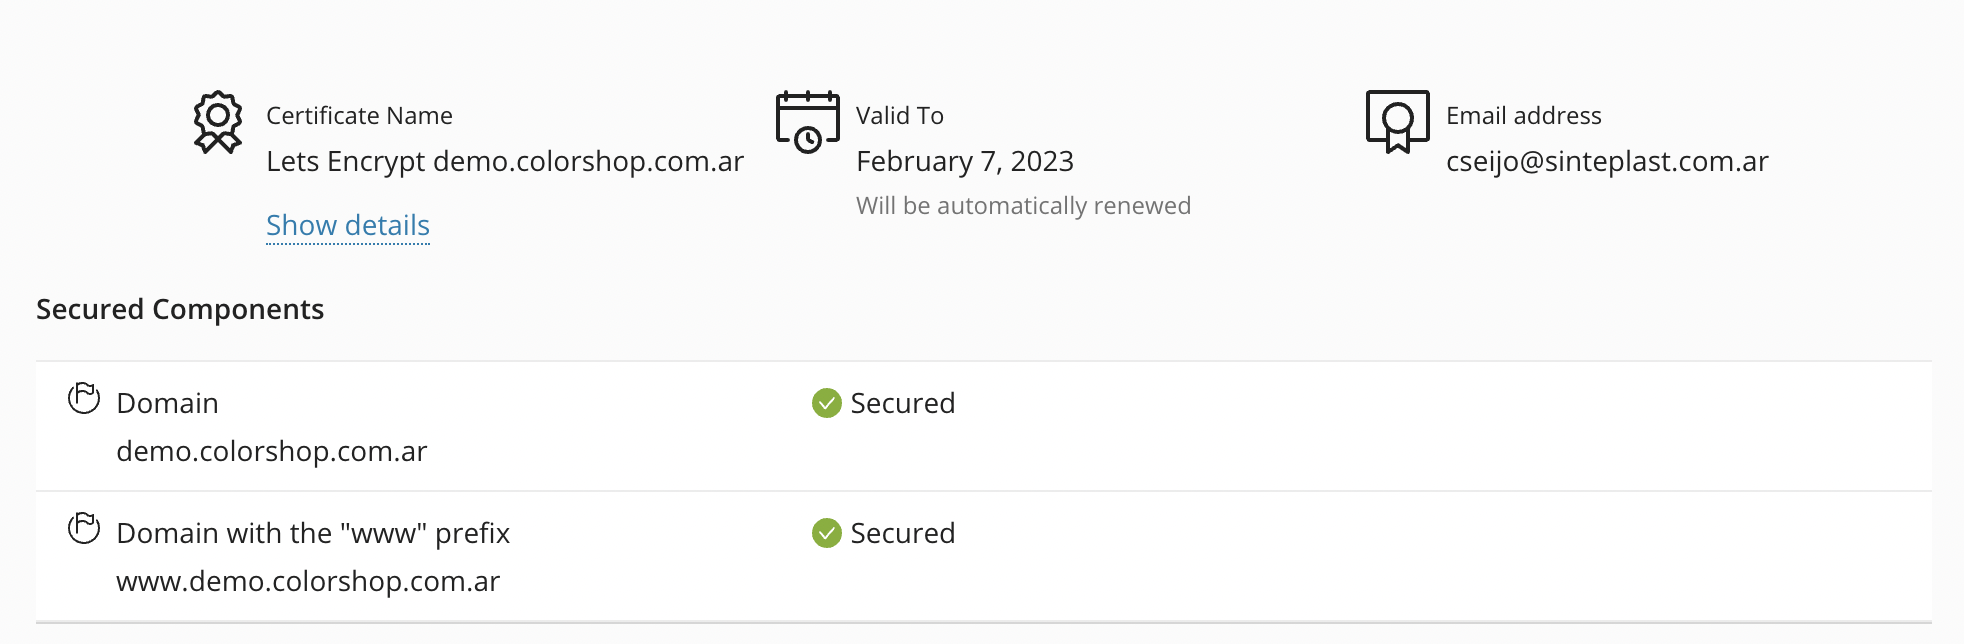This screenshot has width=1964, height=644.
Task: Click the Email address label
Action: 1523,116
